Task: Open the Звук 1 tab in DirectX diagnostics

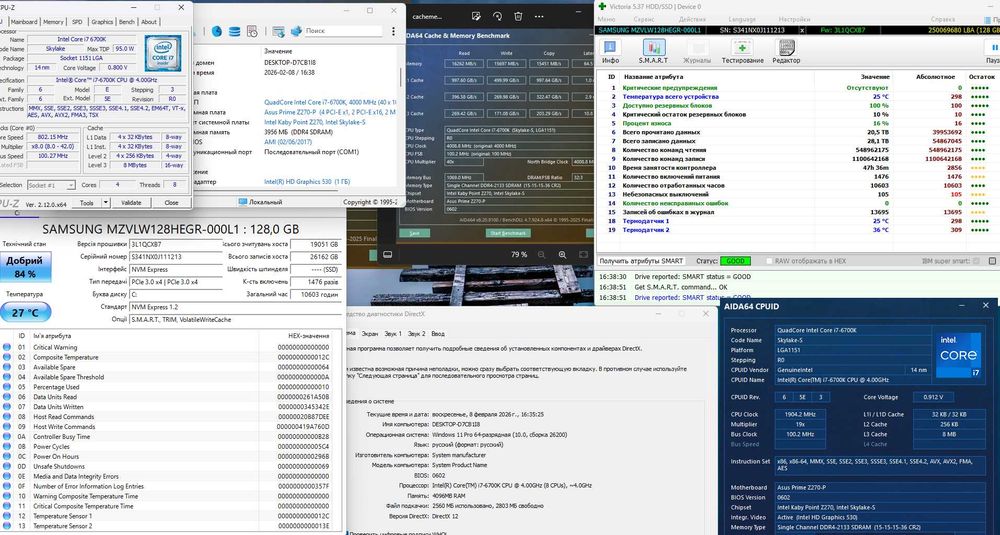Action: (393, 333)
